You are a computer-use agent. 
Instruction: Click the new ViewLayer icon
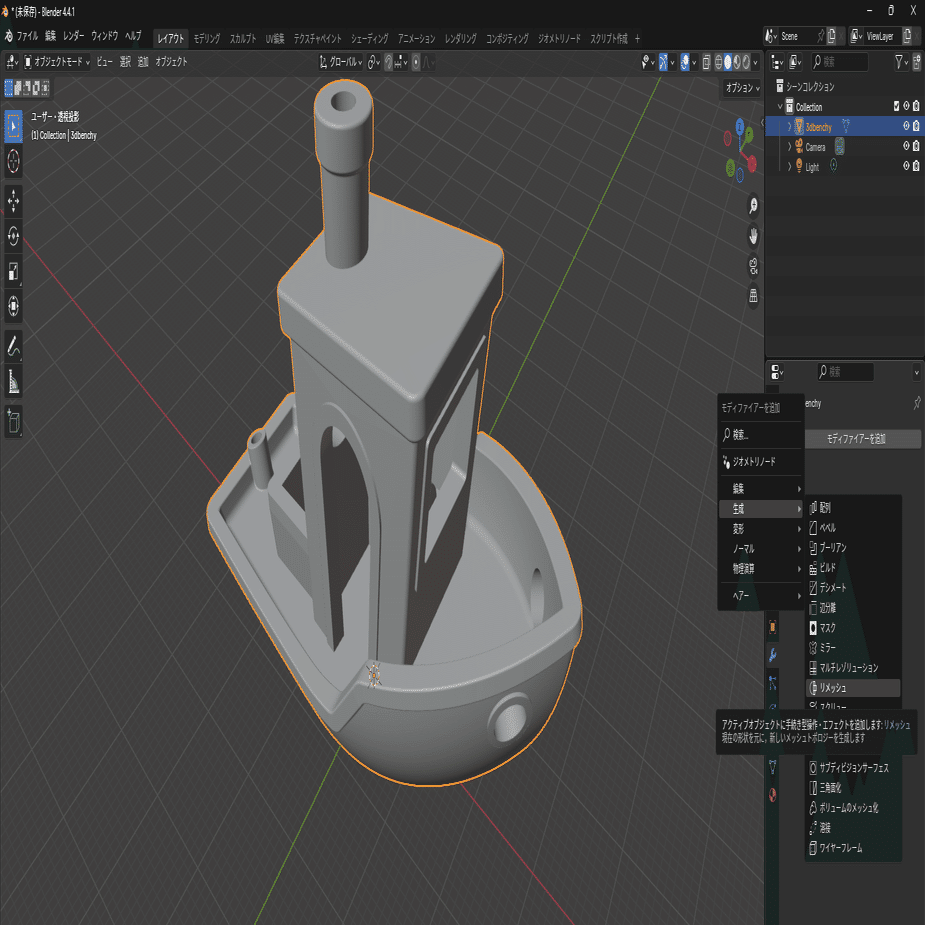907,37
